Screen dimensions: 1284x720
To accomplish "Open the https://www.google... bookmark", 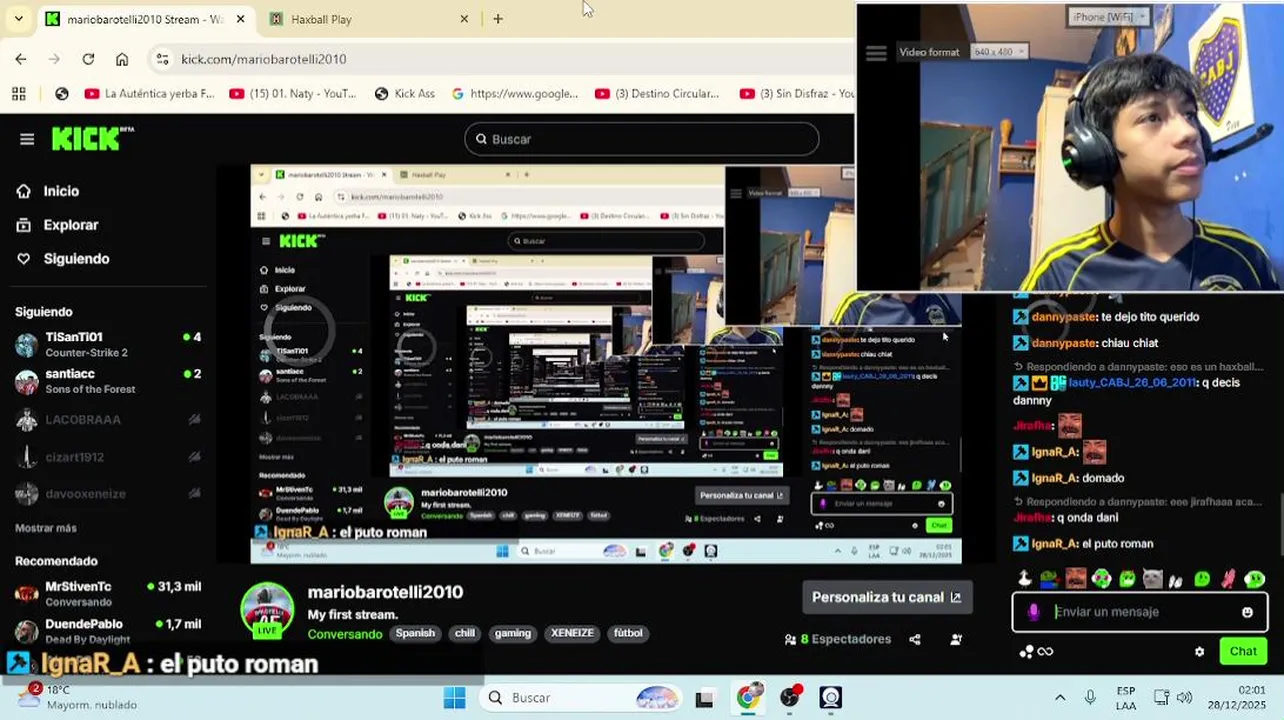I will click(x=515, y=94).
